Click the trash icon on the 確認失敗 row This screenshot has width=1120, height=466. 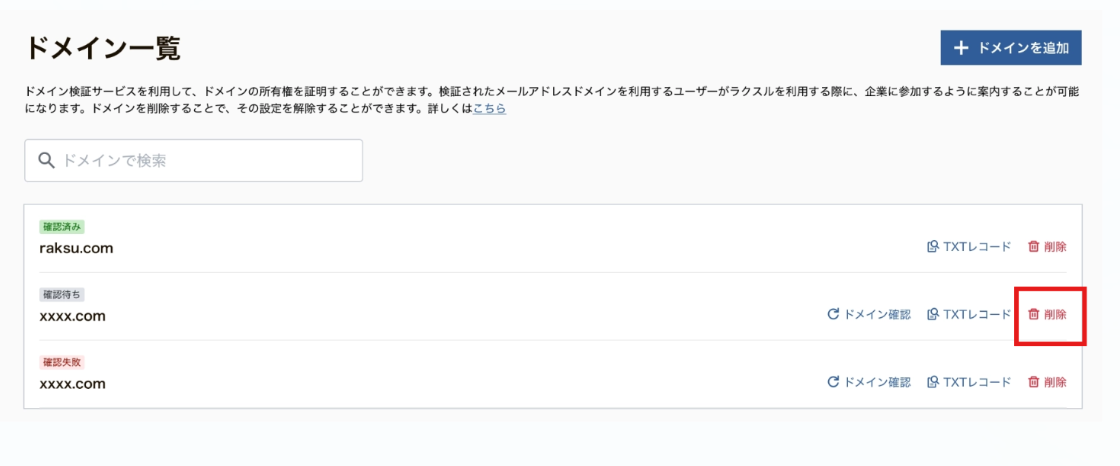click(1033, 382)
